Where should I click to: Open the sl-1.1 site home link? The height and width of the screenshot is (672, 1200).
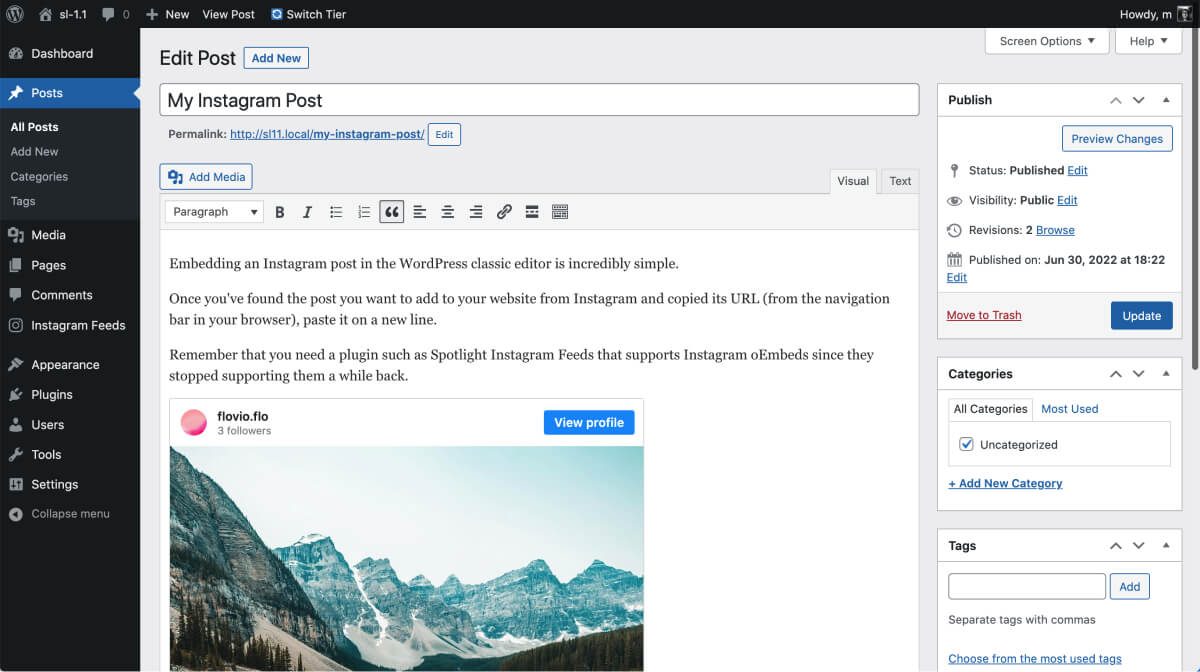click(x=63, y=14)
